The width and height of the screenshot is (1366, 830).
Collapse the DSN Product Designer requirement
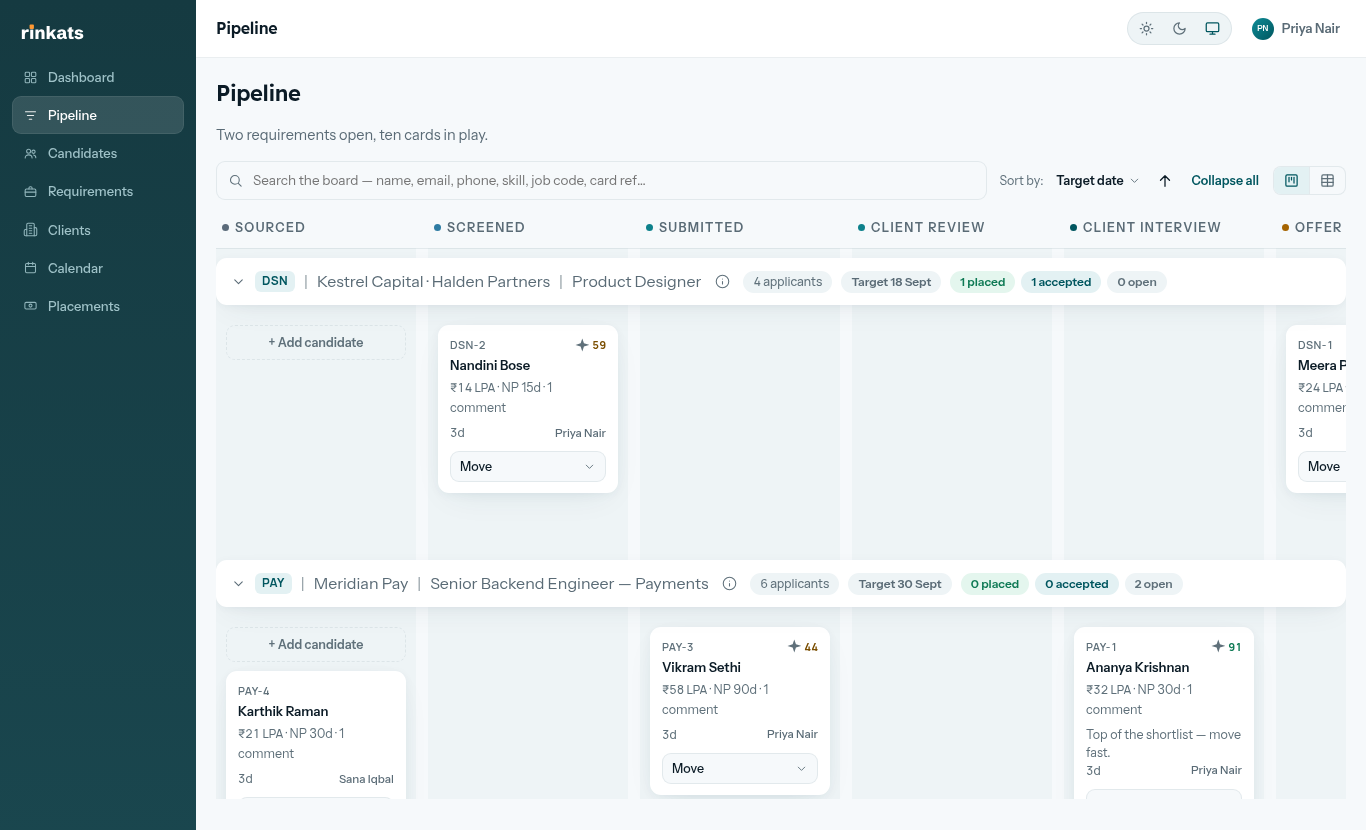pos(238,282)
